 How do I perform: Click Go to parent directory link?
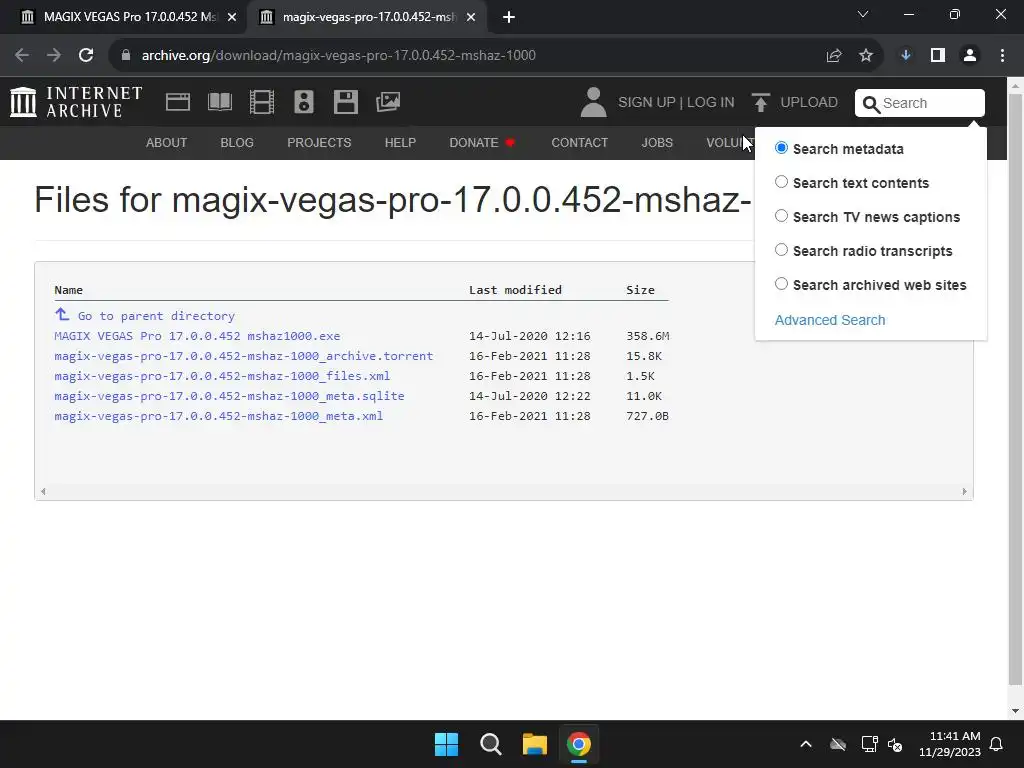point(156,316)
